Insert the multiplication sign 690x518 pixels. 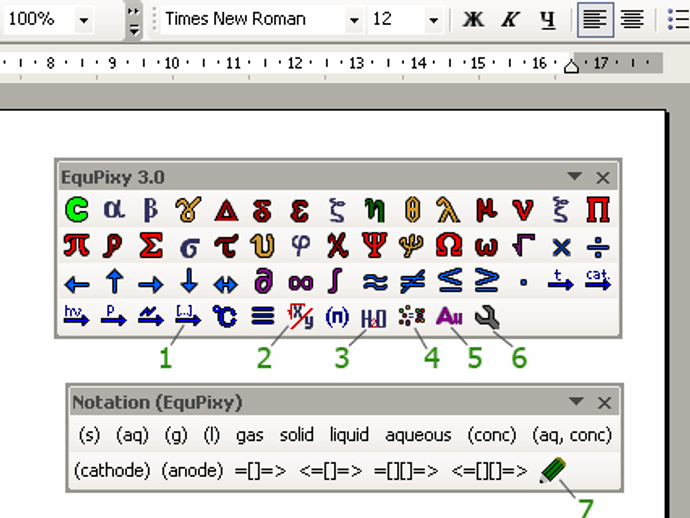pyautogui.click(x=561, y=247)
